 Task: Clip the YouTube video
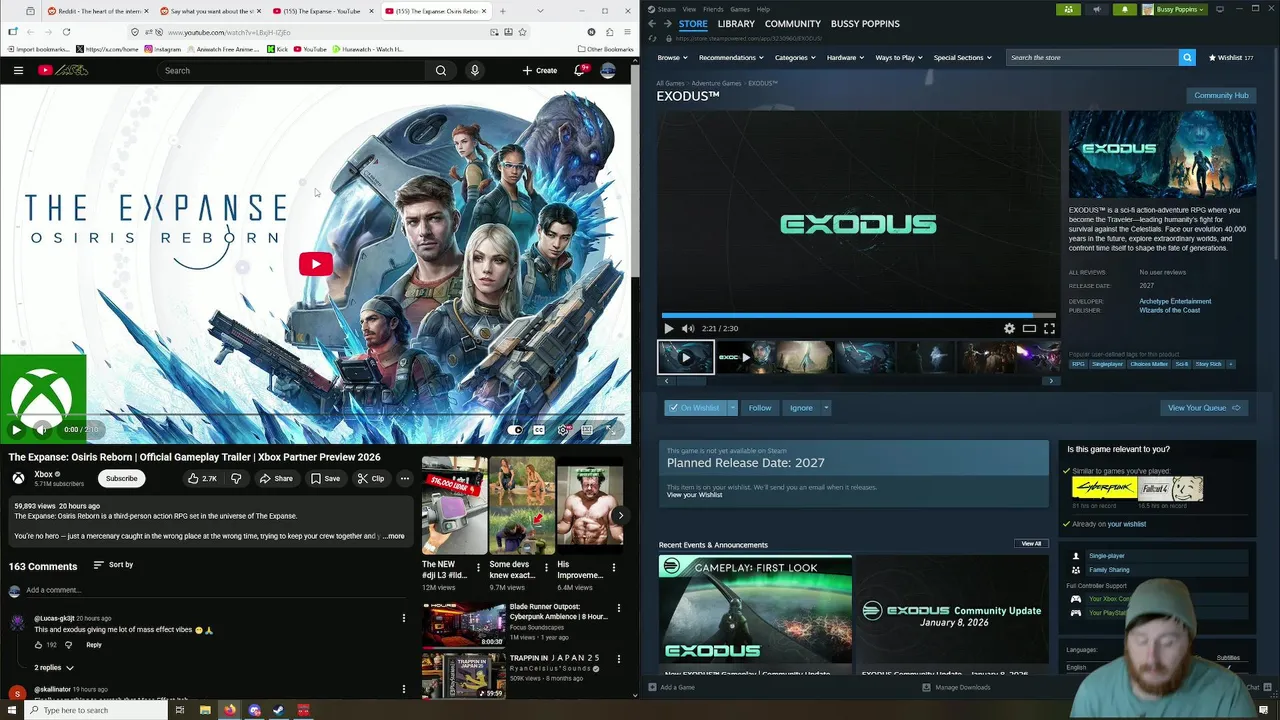tap(370, 478)
